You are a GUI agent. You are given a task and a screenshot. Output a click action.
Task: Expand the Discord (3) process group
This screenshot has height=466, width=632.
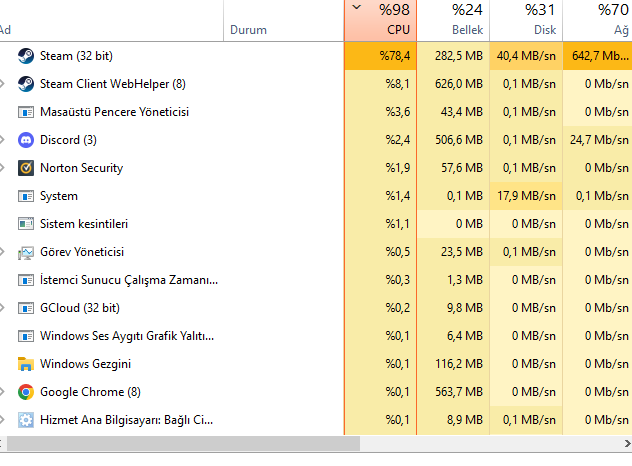click(x=2, y=140)
